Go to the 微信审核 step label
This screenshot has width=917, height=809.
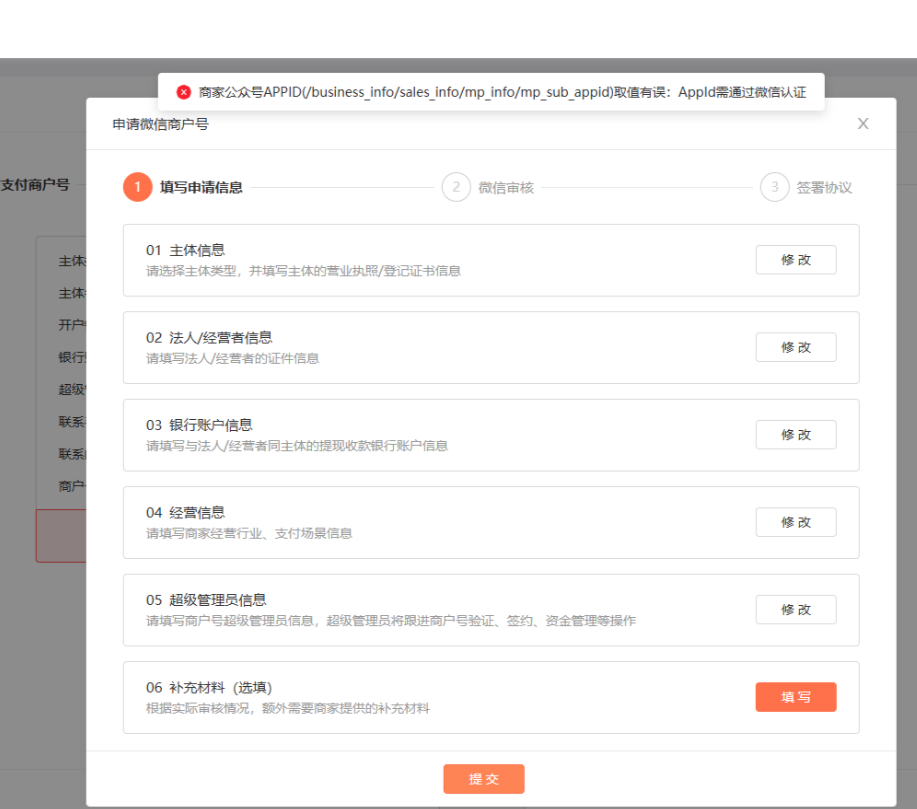[506, 187]
